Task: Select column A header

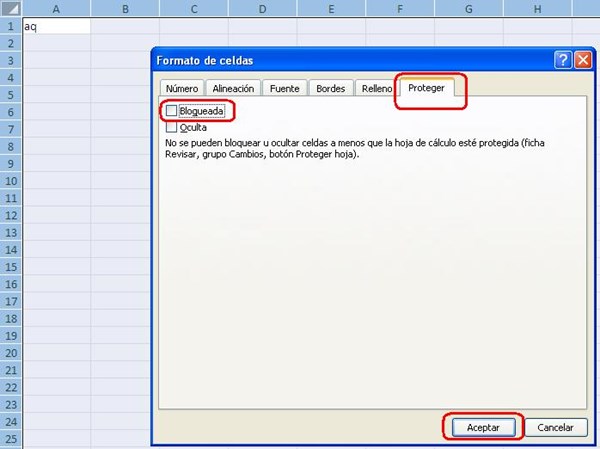Action: click(x=57, y=8)
